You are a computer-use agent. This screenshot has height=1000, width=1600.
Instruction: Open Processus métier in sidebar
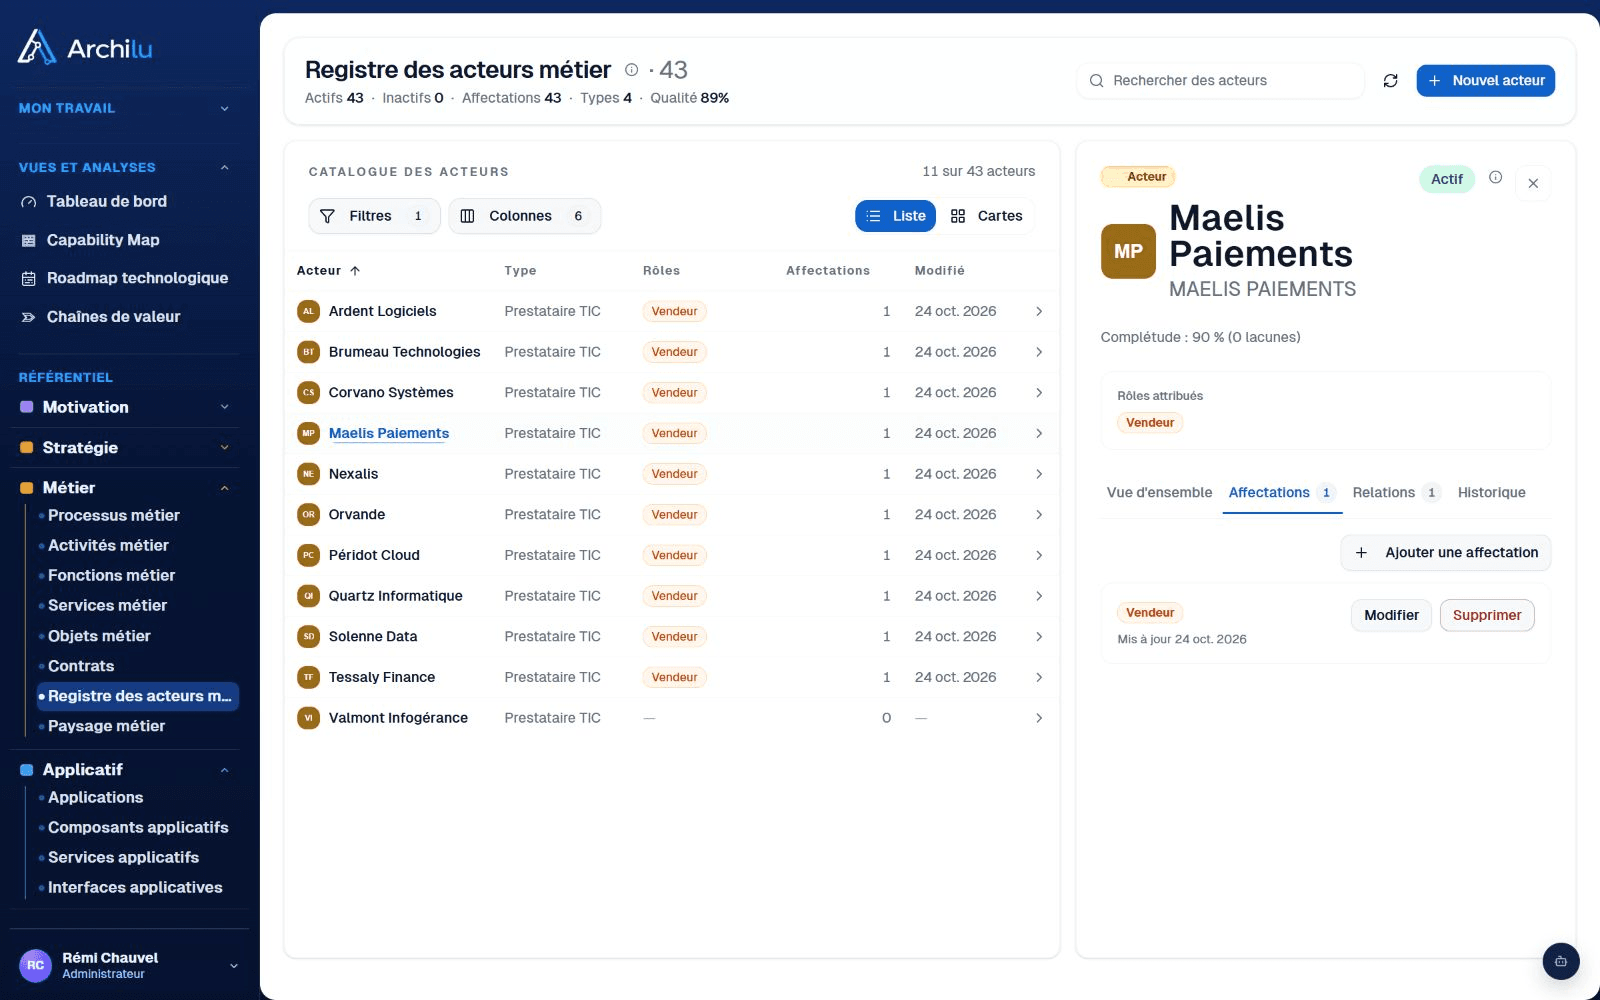point(113,515)
